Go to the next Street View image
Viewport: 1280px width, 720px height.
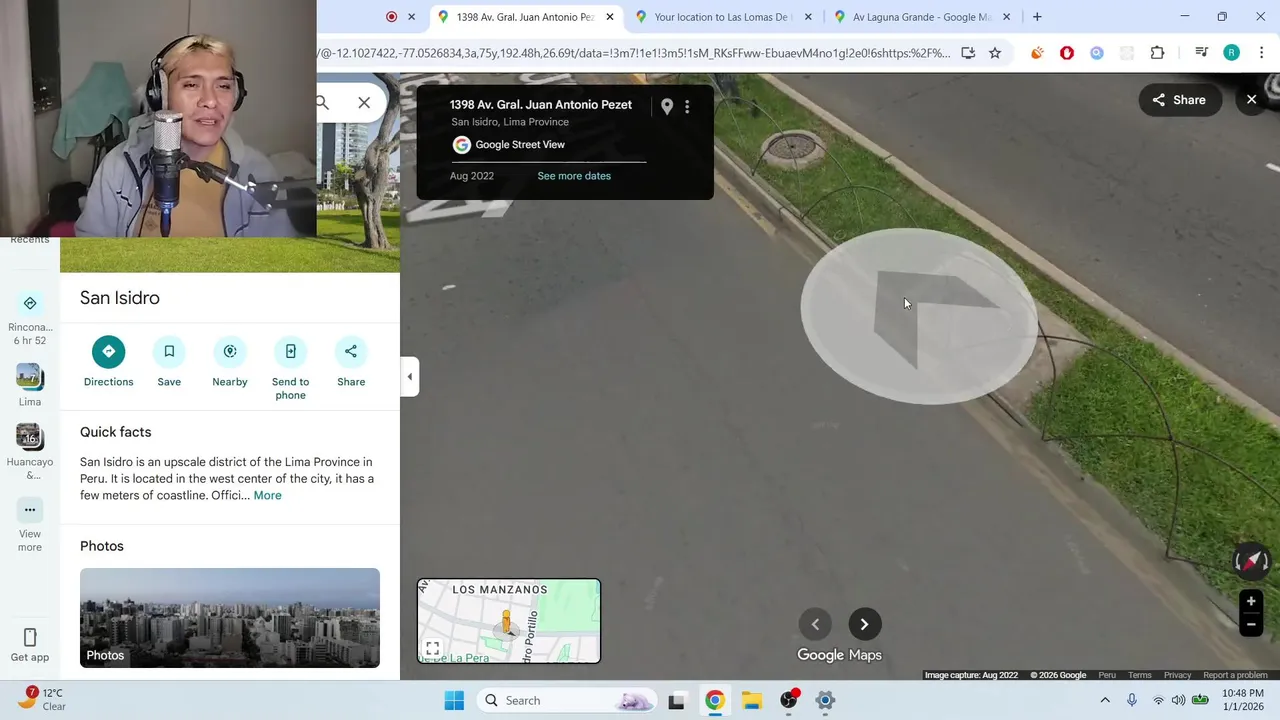click(864, 624)
